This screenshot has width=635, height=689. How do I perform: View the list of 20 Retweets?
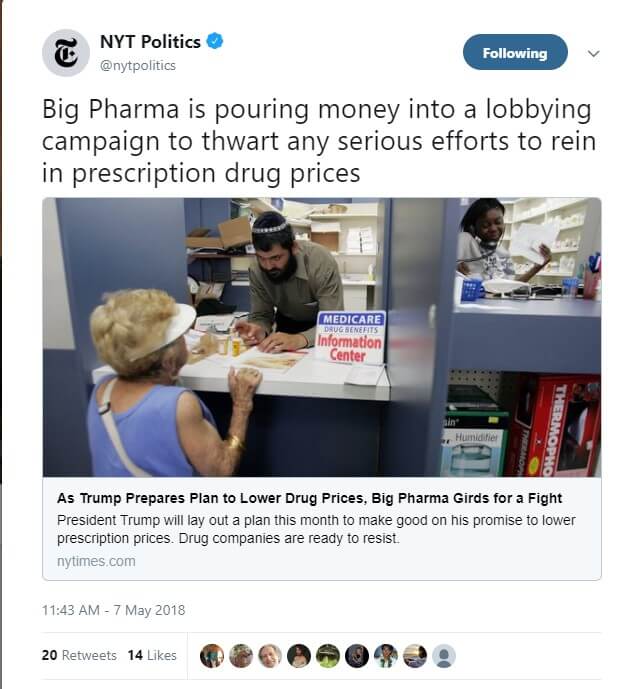79,655
